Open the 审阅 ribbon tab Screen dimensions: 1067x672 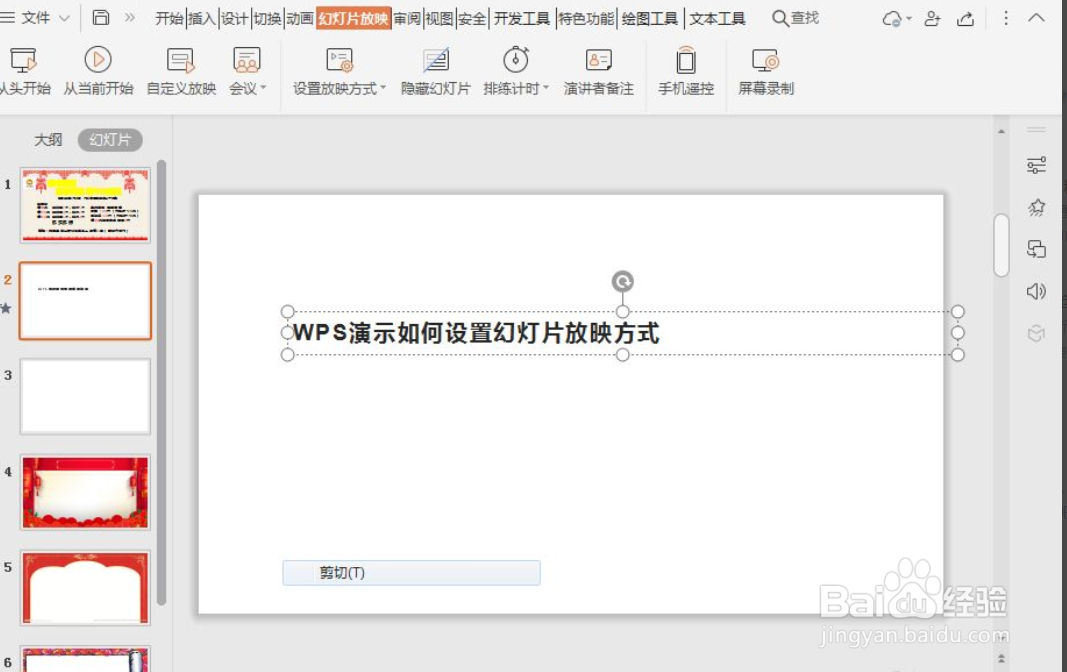tap(407, 18)
